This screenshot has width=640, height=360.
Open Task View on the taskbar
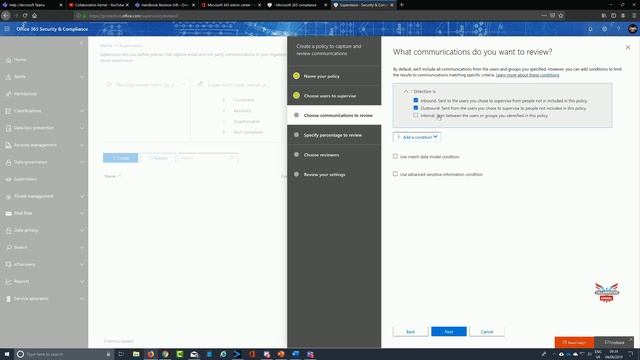(x=121, y=354)
